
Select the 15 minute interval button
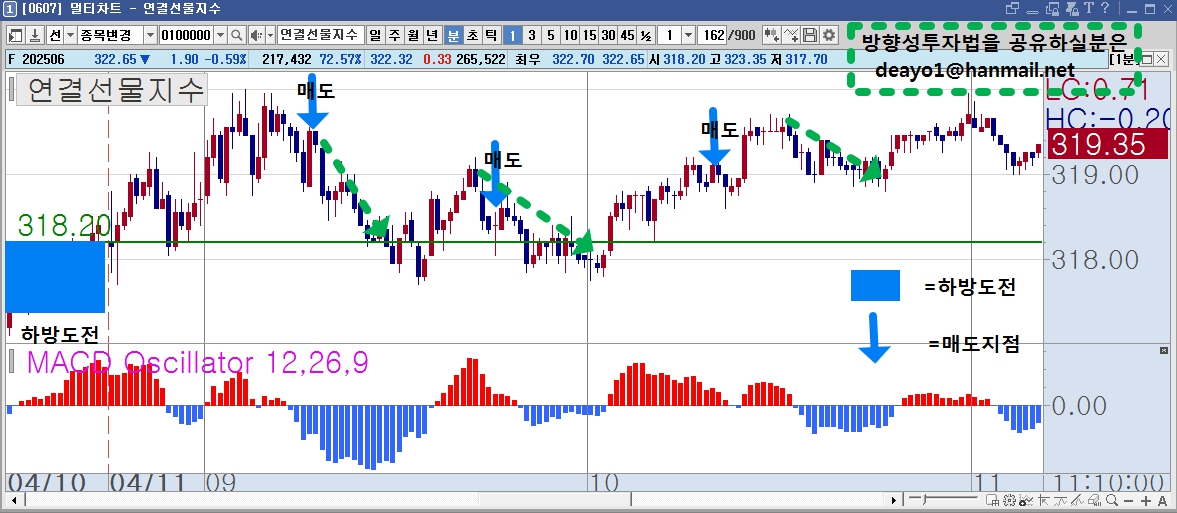point(589,35)
